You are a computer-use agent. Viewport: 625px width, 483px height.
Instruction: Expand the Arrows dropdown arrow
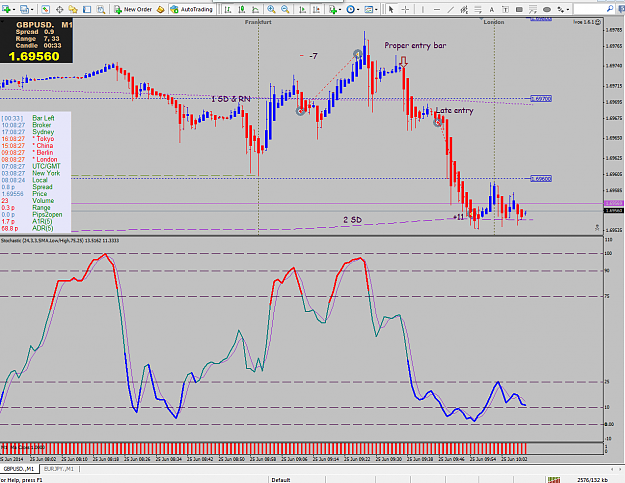tap(568, 10)
